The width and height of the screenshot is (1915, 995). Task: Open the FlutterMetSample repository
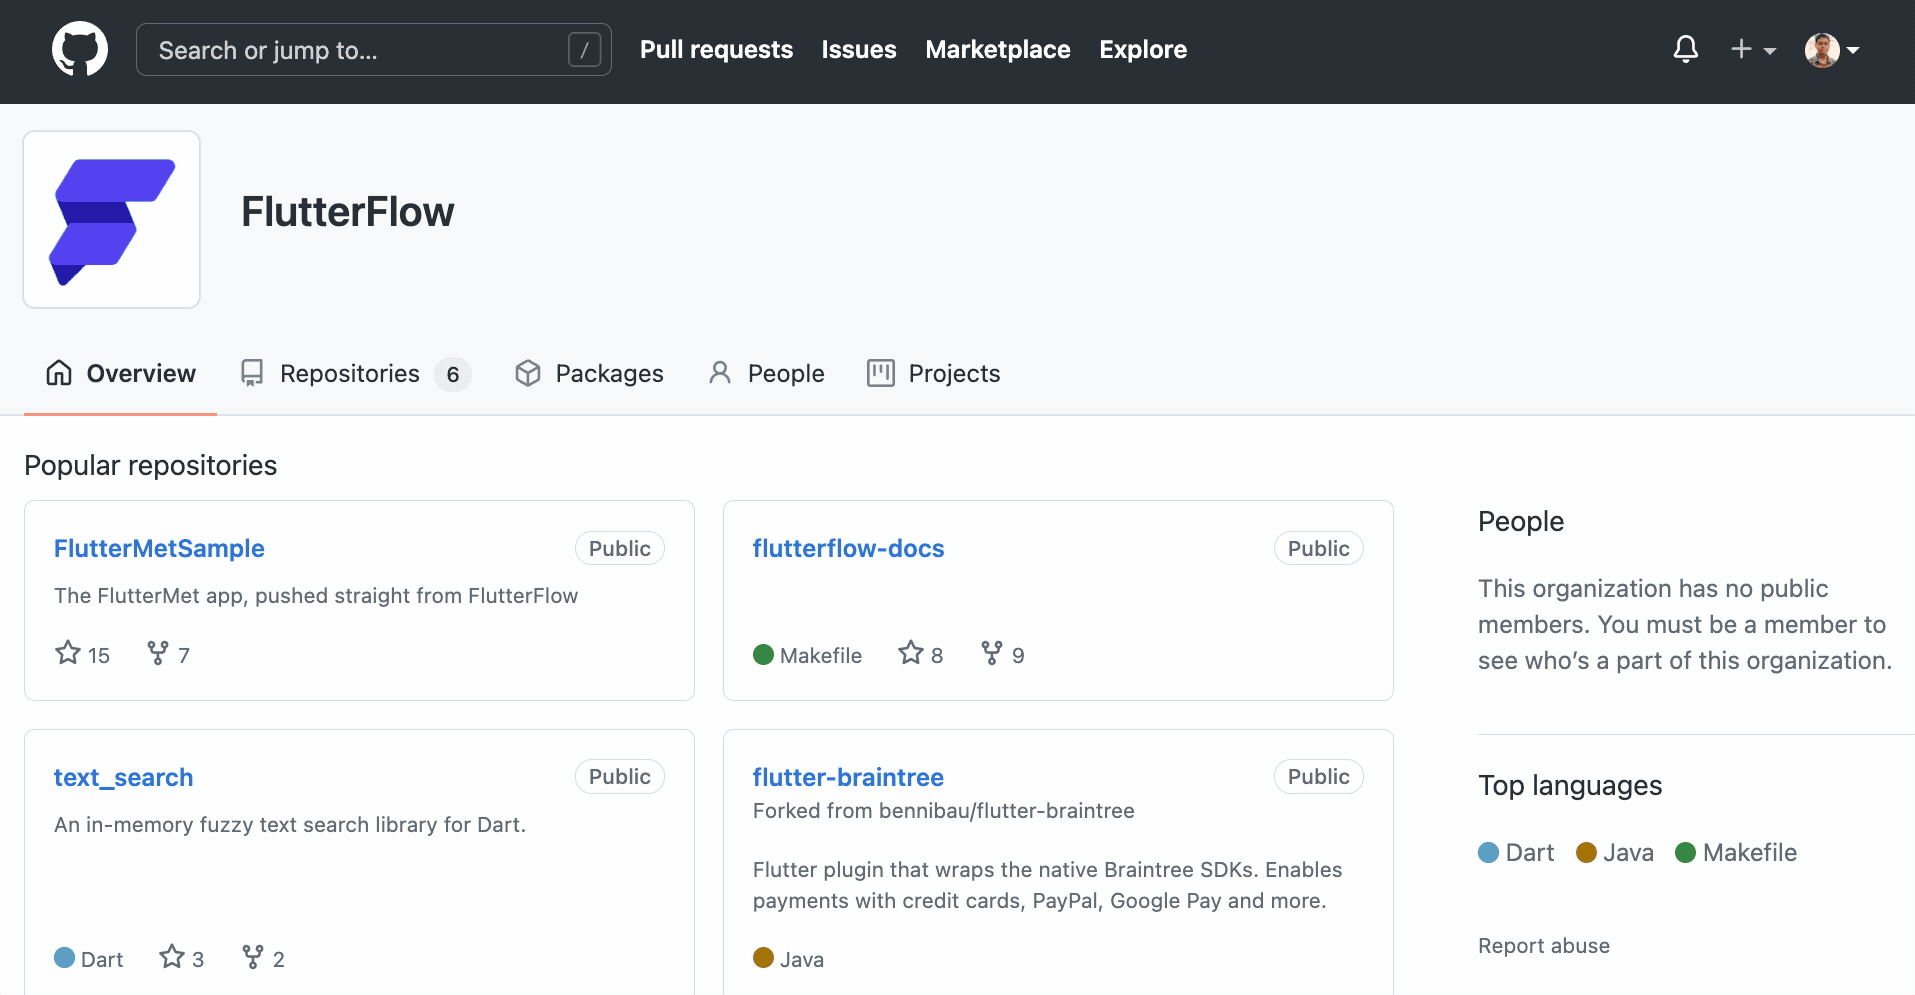[159, 548]
